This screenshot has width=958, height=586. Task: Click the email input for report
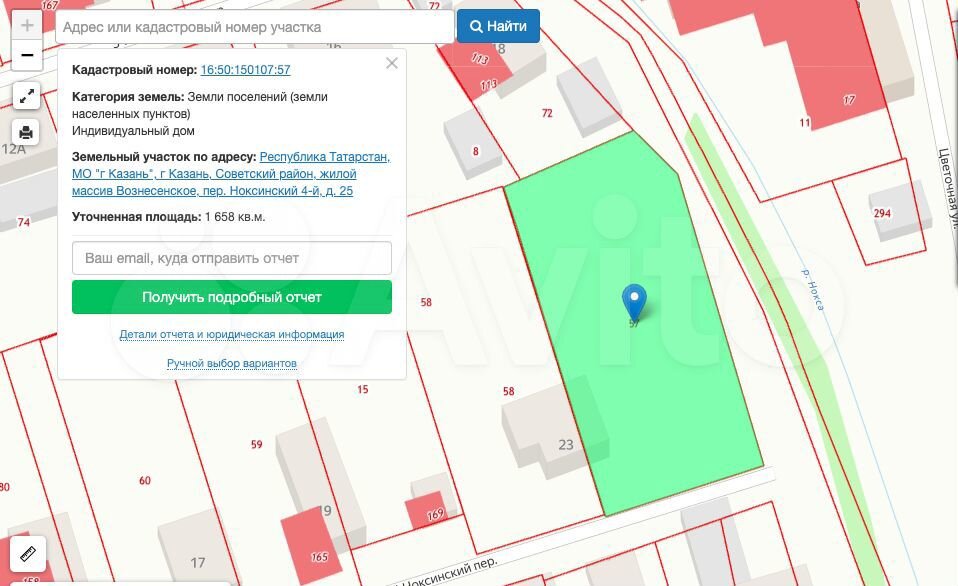click(x=232, y=258)
